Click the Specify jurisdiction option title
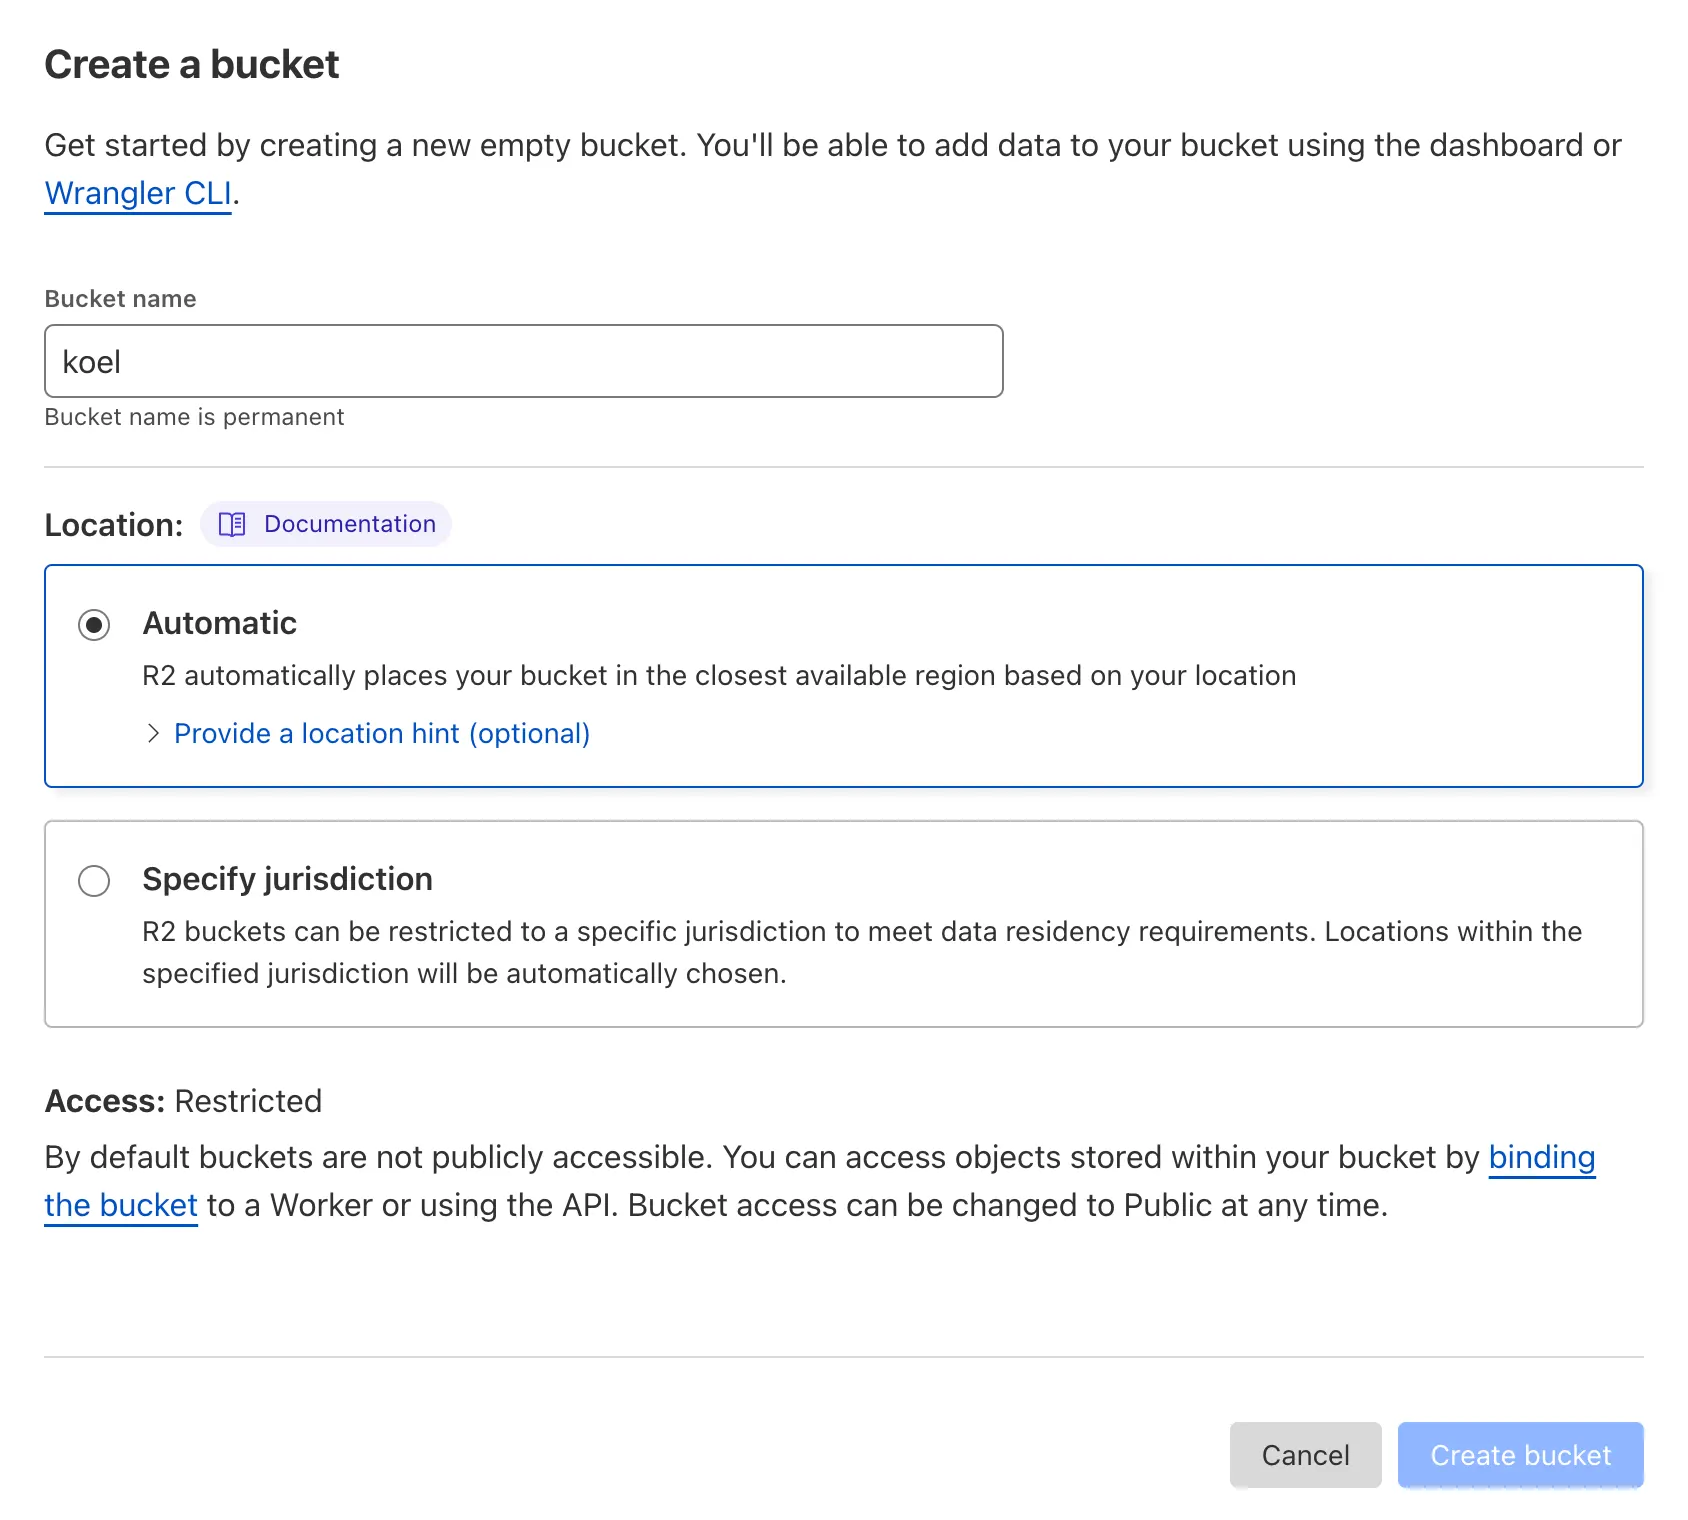This screenshot has width=1688, height=1520. tap(287, 879)
